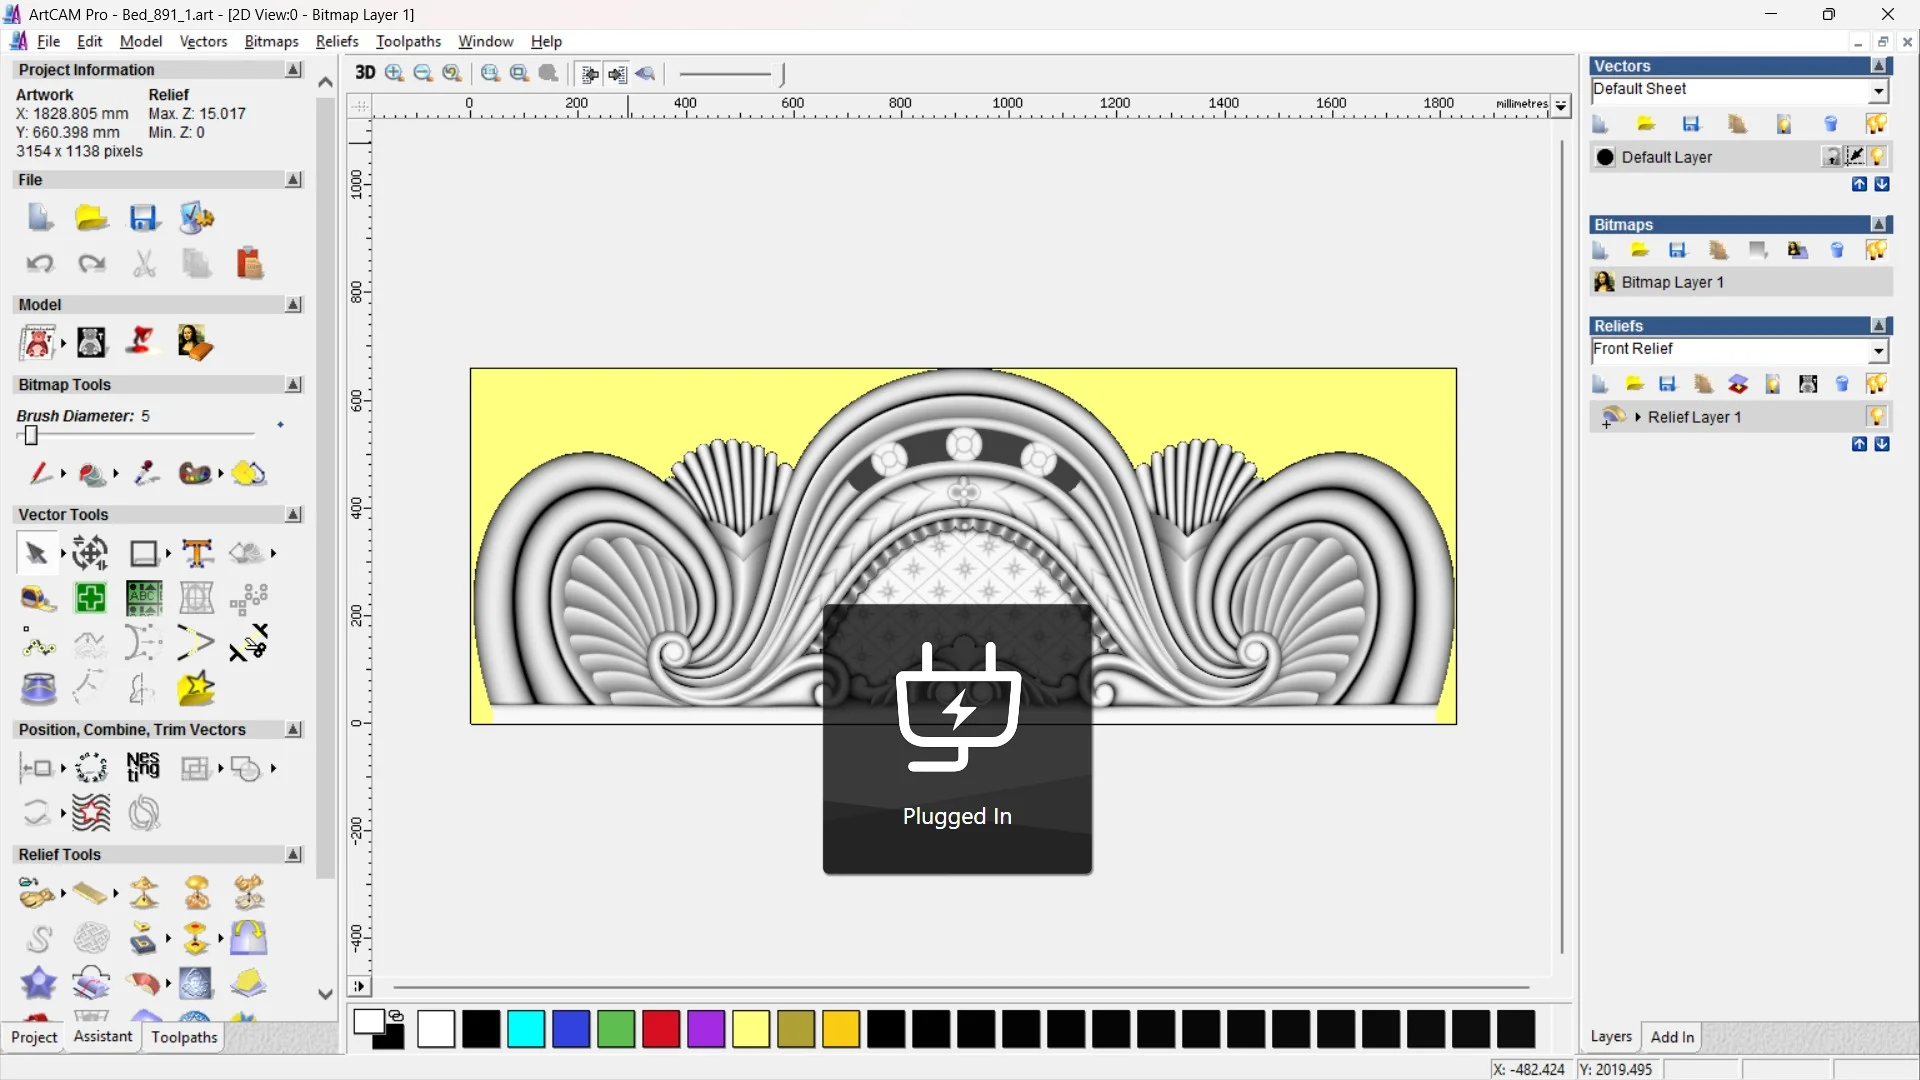Open the Front Relief dropdown
Viewport: 1920px width, 1080px height.
click(x=1878, y=350)
